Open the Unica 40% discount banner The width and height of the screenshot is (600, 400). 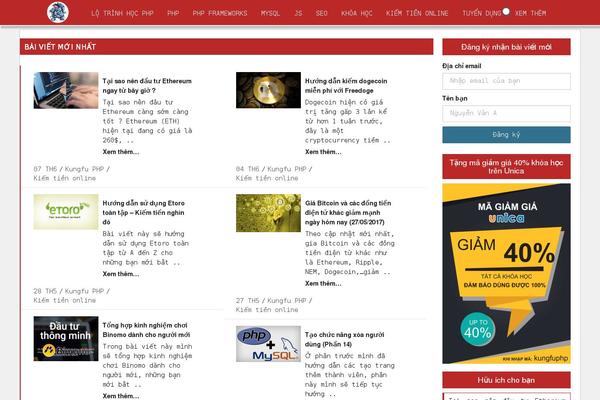[x=506, y=273]
